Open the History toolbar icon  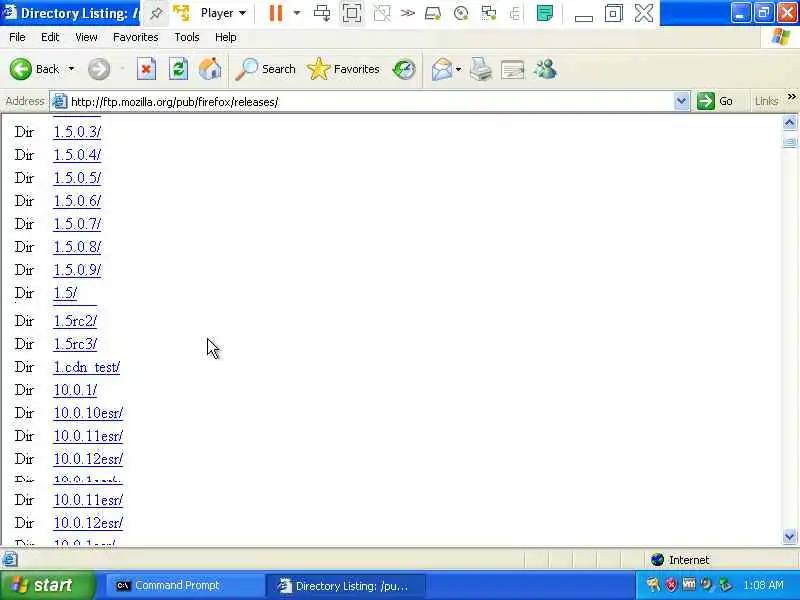[x=404, y=69]
